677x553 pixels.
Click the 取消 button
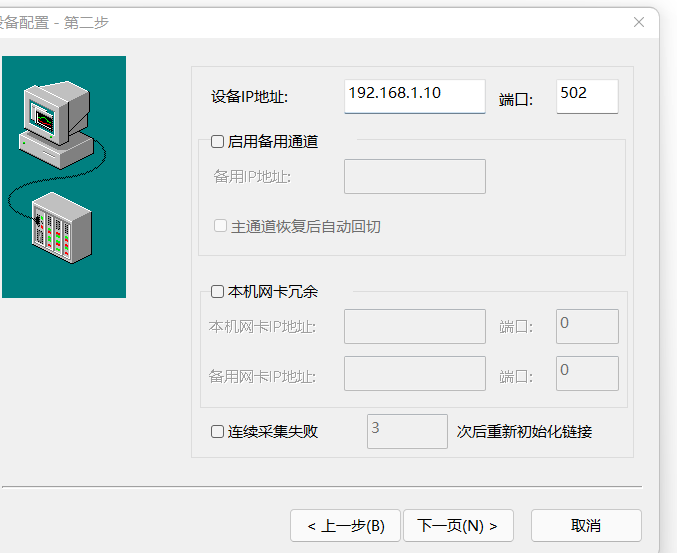click(586, 525)
